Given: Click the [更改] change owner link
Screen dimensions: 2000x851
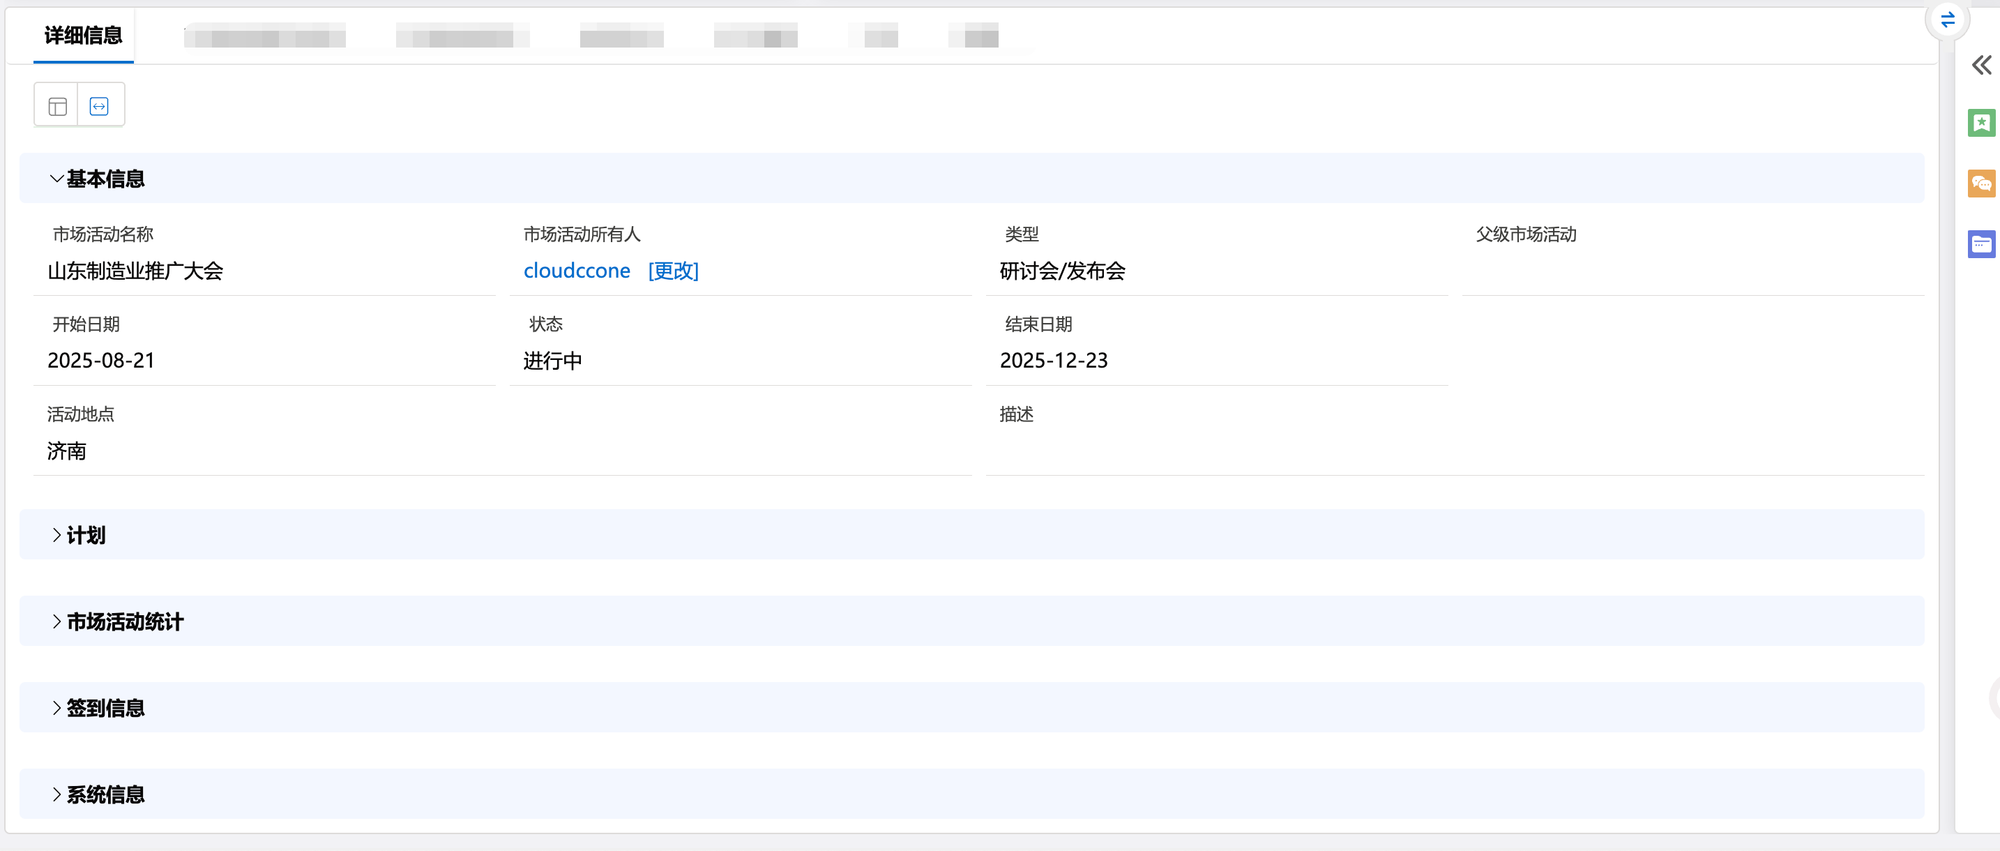Looking at the screenshot, I should pos(673,271).
